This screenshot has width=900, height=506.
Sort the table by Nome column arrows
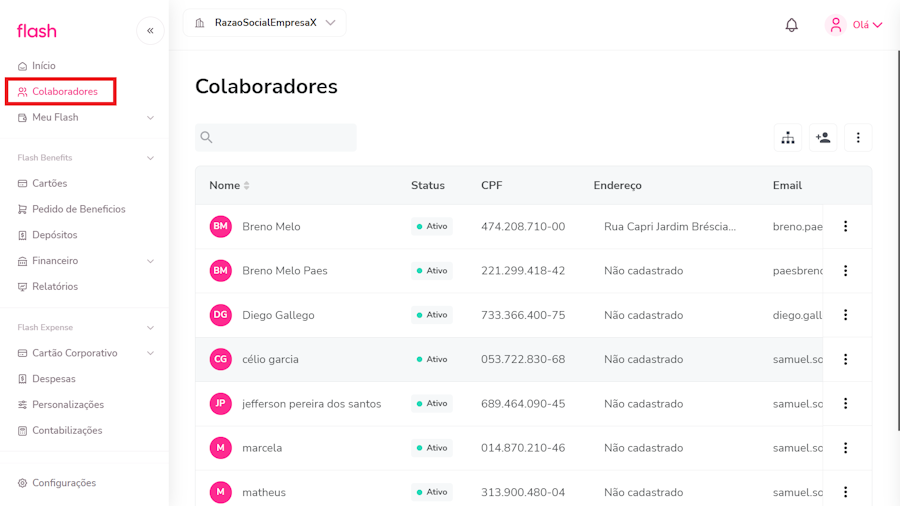[x=247, y=186]
